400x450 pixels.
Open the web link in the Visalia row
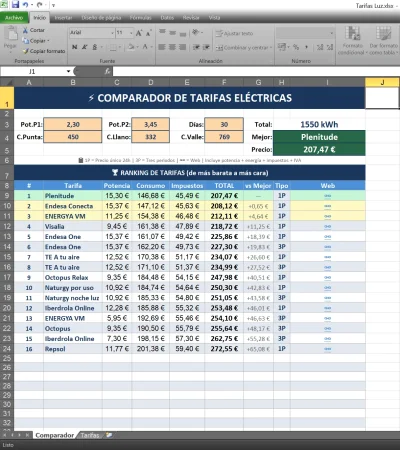point(328,227)
